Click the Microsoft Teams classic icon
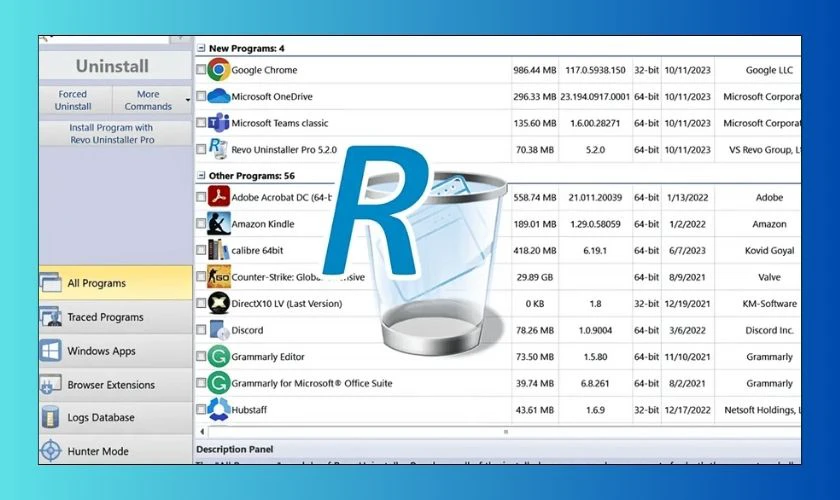840x500 pixels. click(219, 123)
